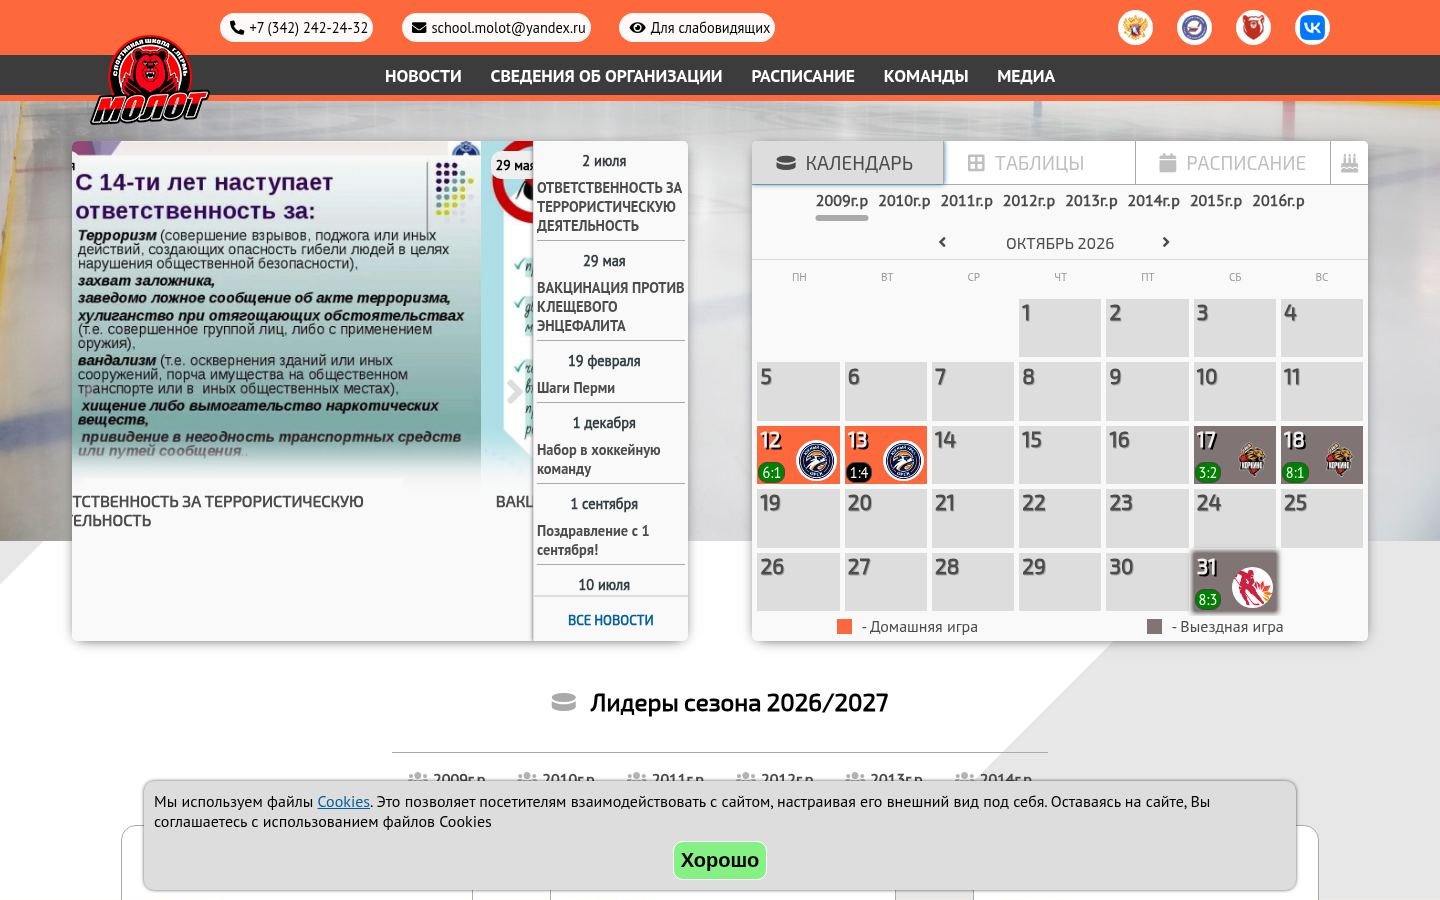
Task: Switch to the Таблицы tab
Action: [1039, 163]
